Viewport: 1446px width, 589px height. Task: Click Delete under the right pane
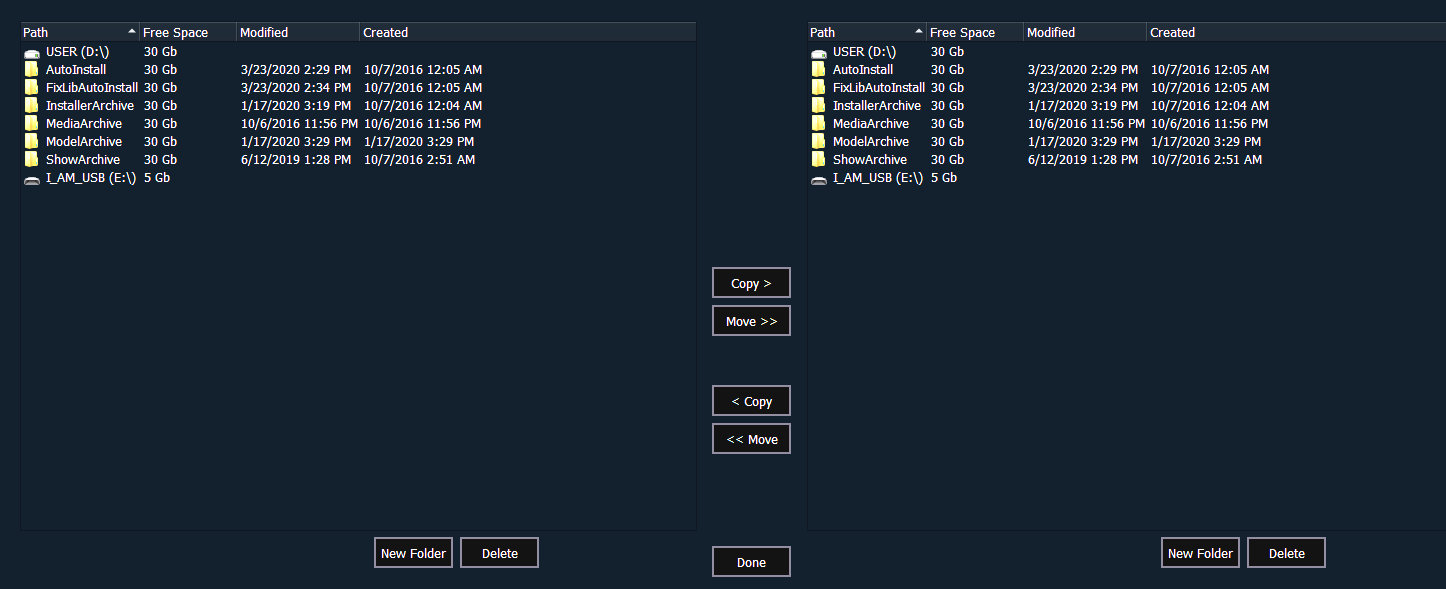click(x=1286, y=552)
